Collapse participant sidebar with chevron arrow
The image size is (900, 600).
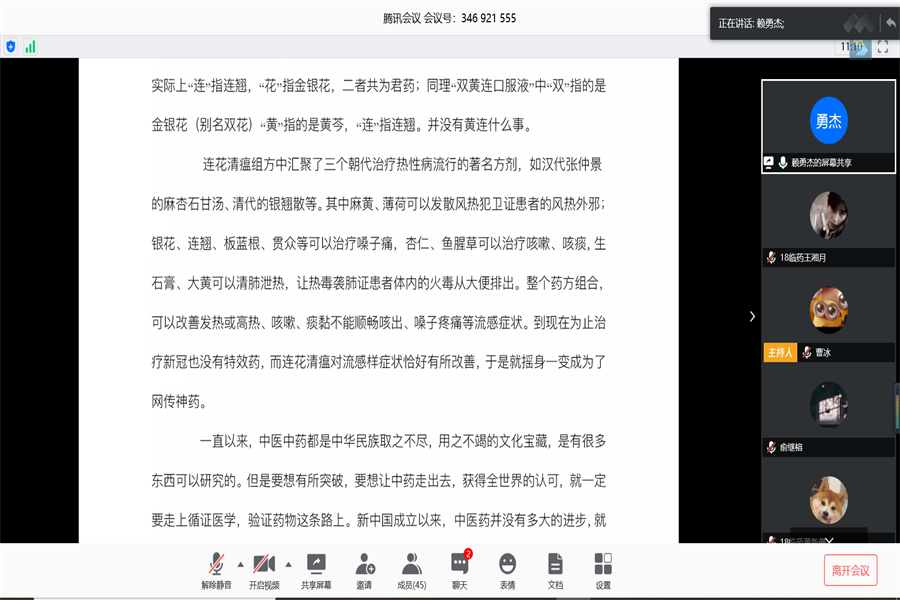(752, 316)
